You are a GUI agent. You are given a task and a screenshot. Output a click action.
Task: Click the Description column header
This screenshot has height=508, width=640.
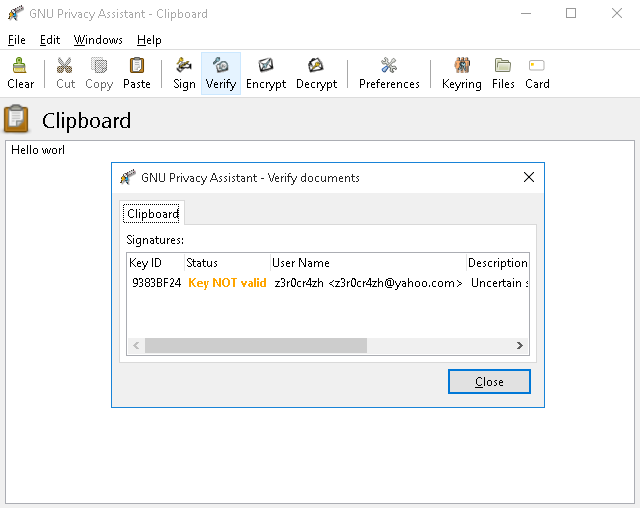point(498,263)
